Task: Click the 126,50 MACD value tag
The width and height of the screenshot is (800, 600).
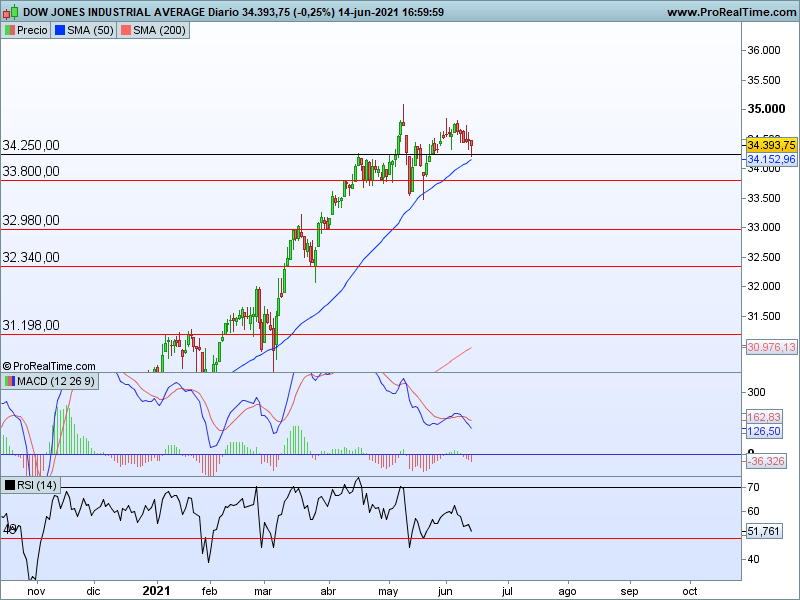Action: 764,432
